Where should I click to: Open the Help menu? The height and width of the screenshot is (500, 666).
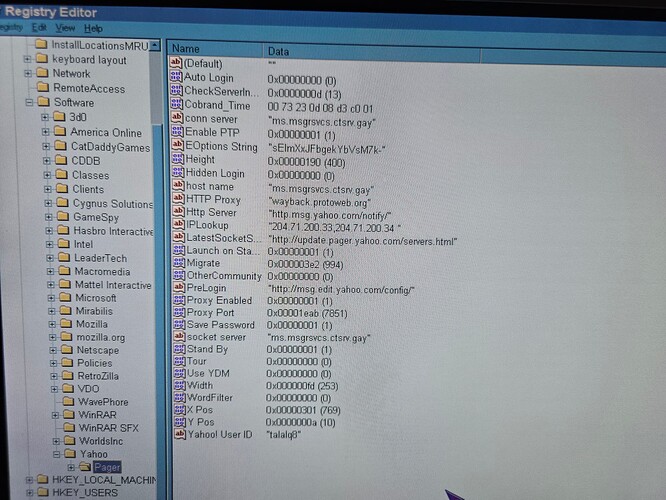[x=93, y=28]
